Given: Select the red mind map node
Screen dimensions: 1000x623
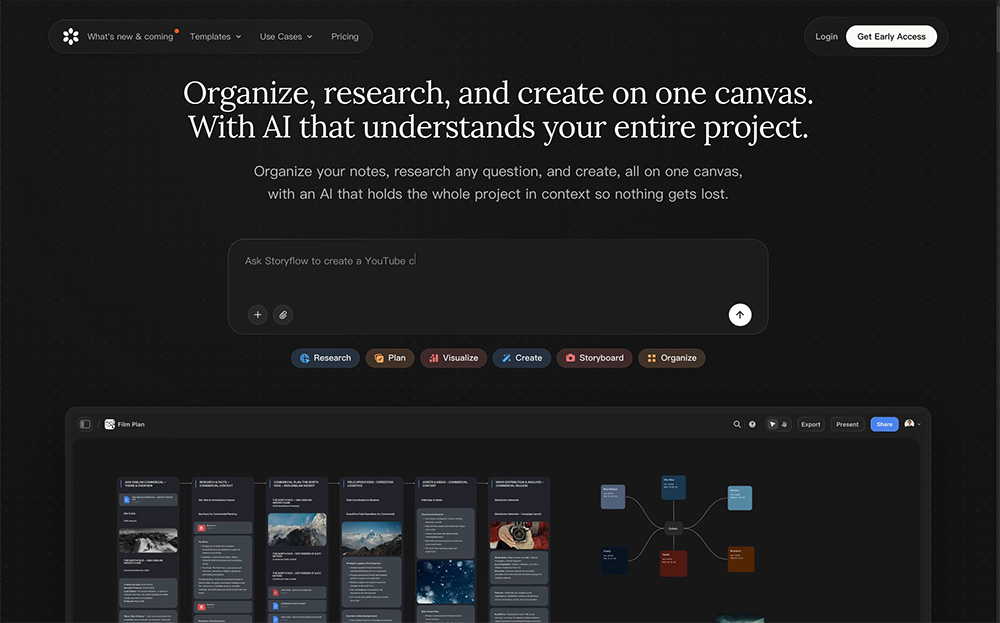Looking at the screenshot, I should (x=673, y=564).
